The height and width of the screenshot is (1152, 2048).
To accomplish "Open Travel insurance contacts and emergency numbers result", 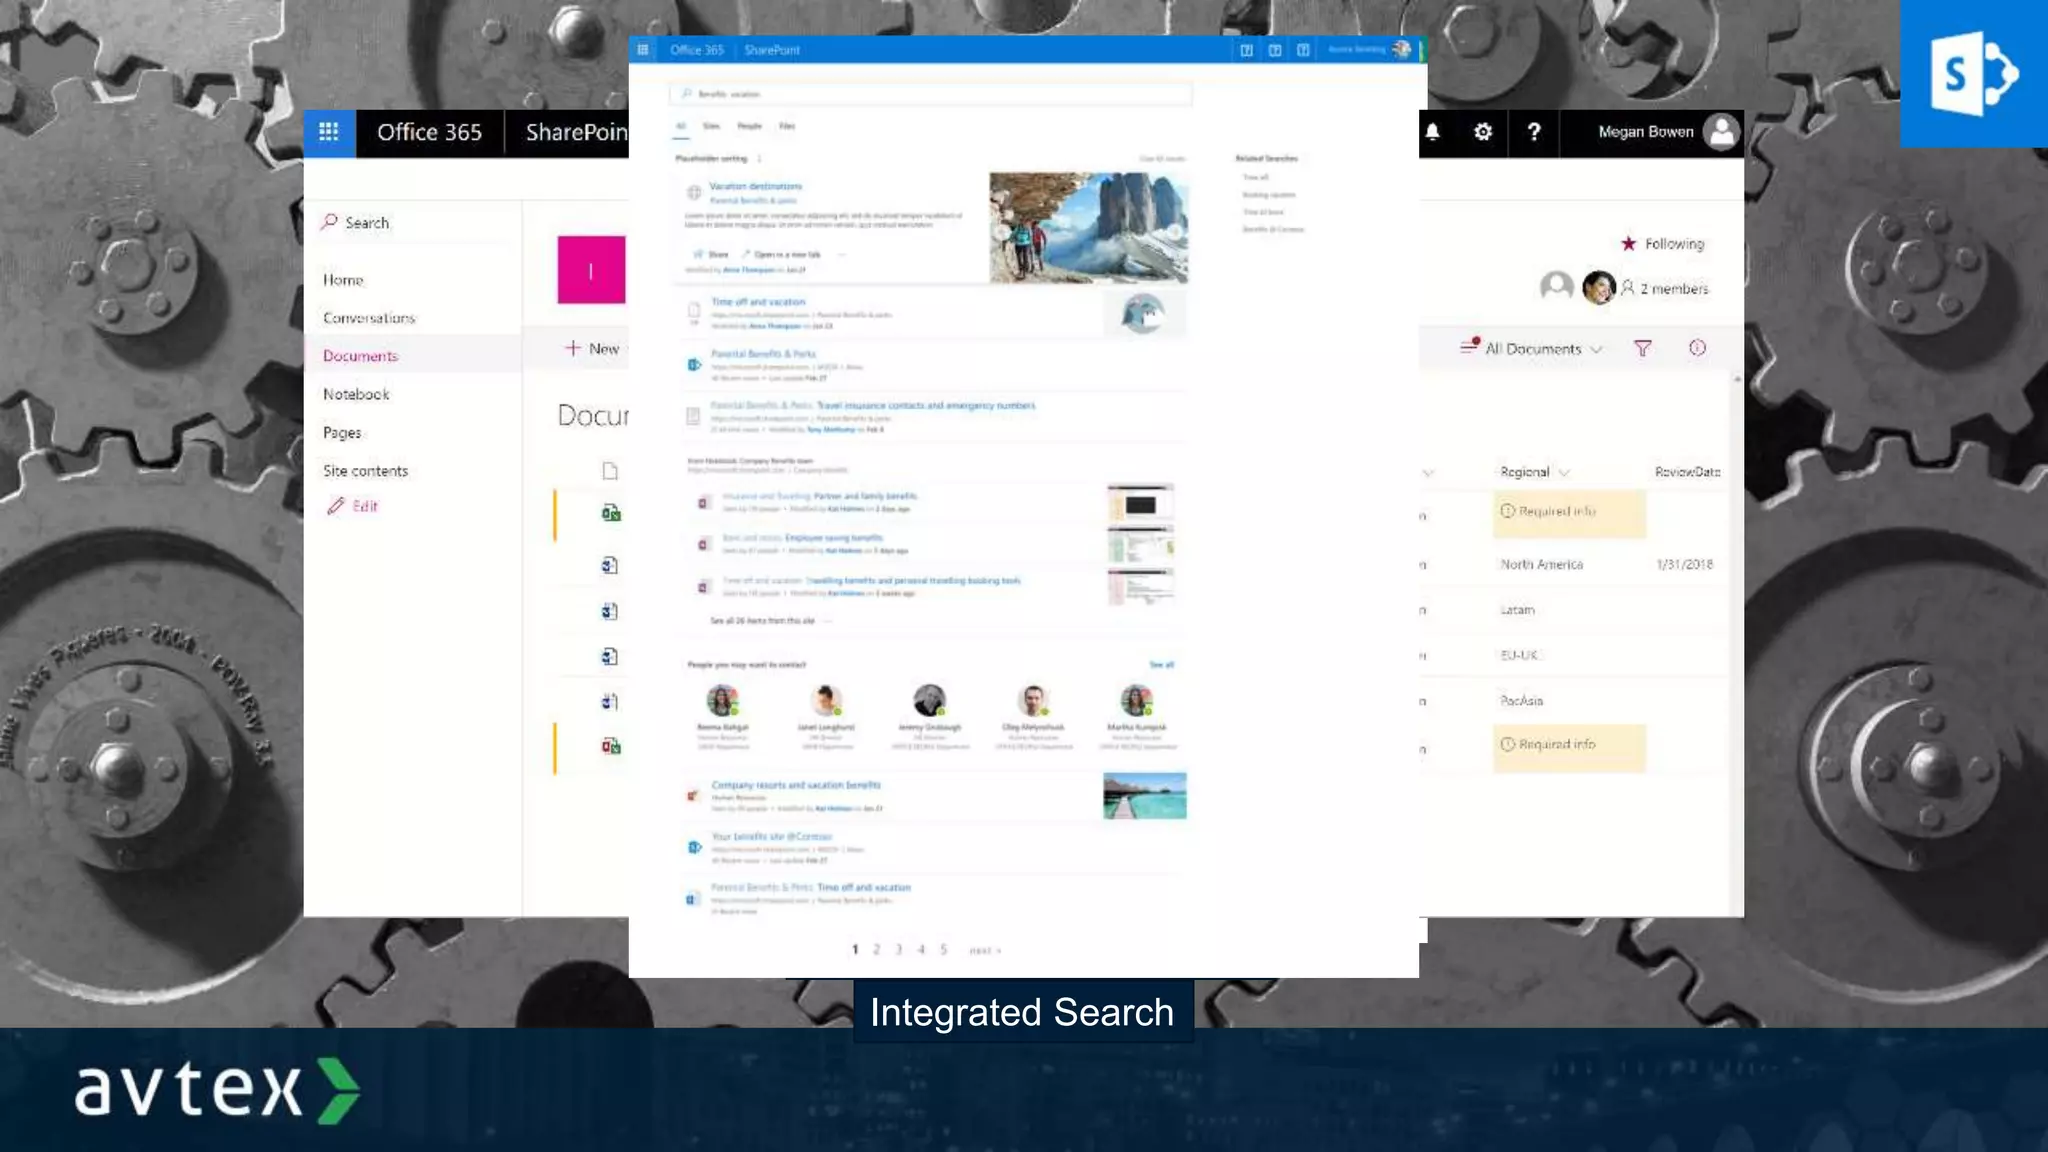I will pyautogui.click(x=926, y=406).
